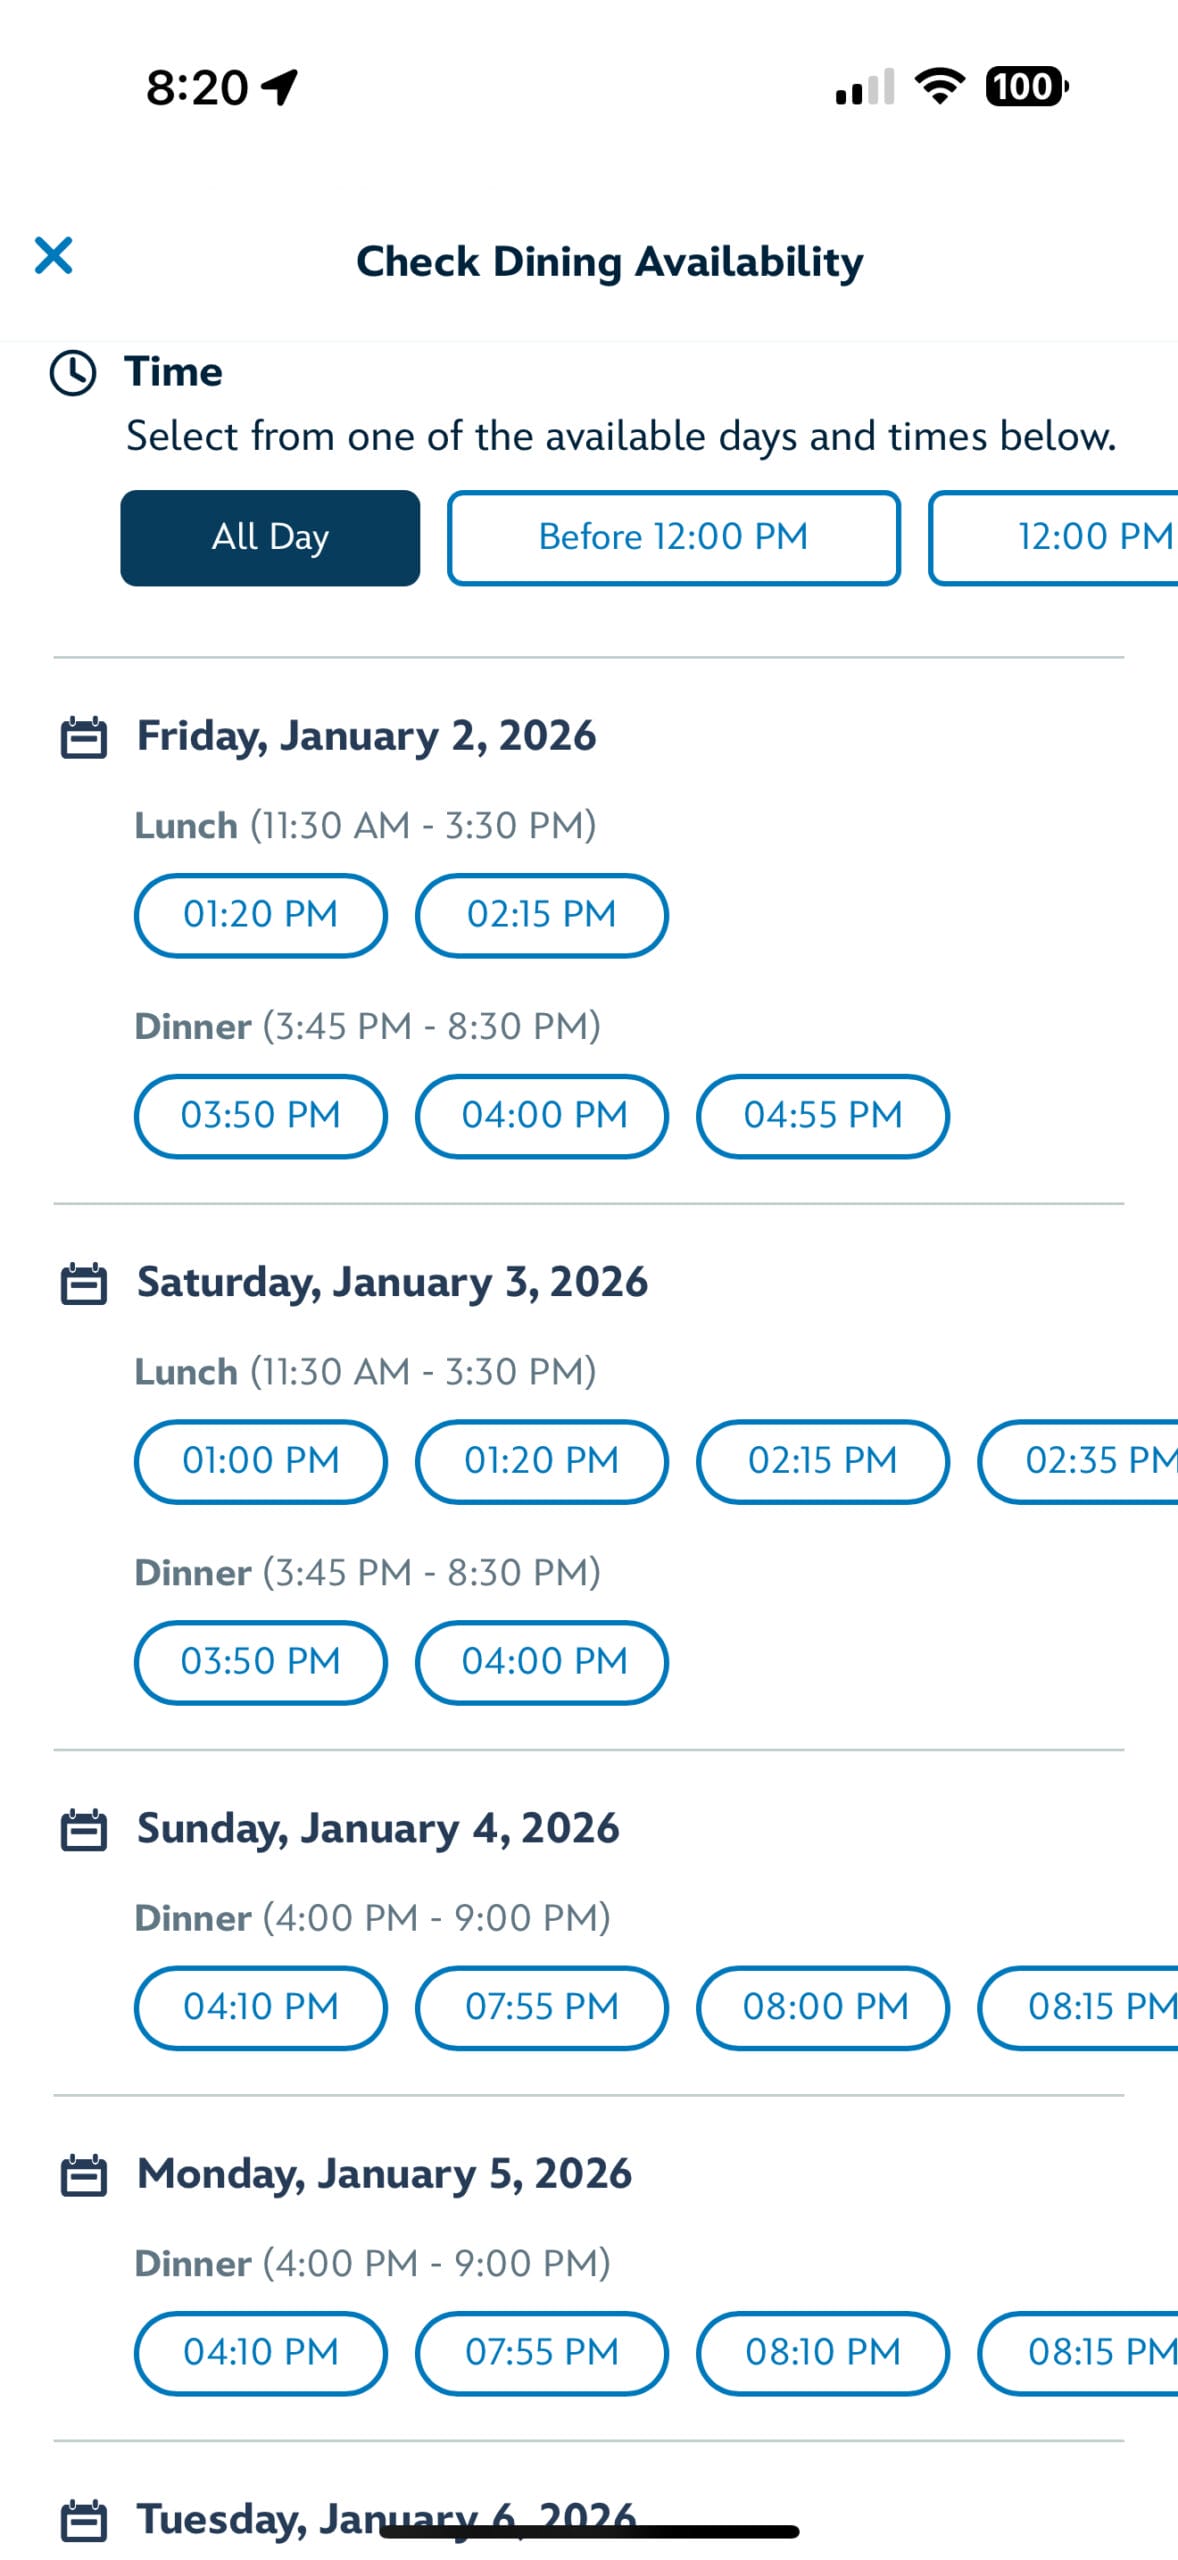Tap the home indicator bar at bottom
Viewport: 1178px width, 2560px height.
click(x=589, y=2532)
